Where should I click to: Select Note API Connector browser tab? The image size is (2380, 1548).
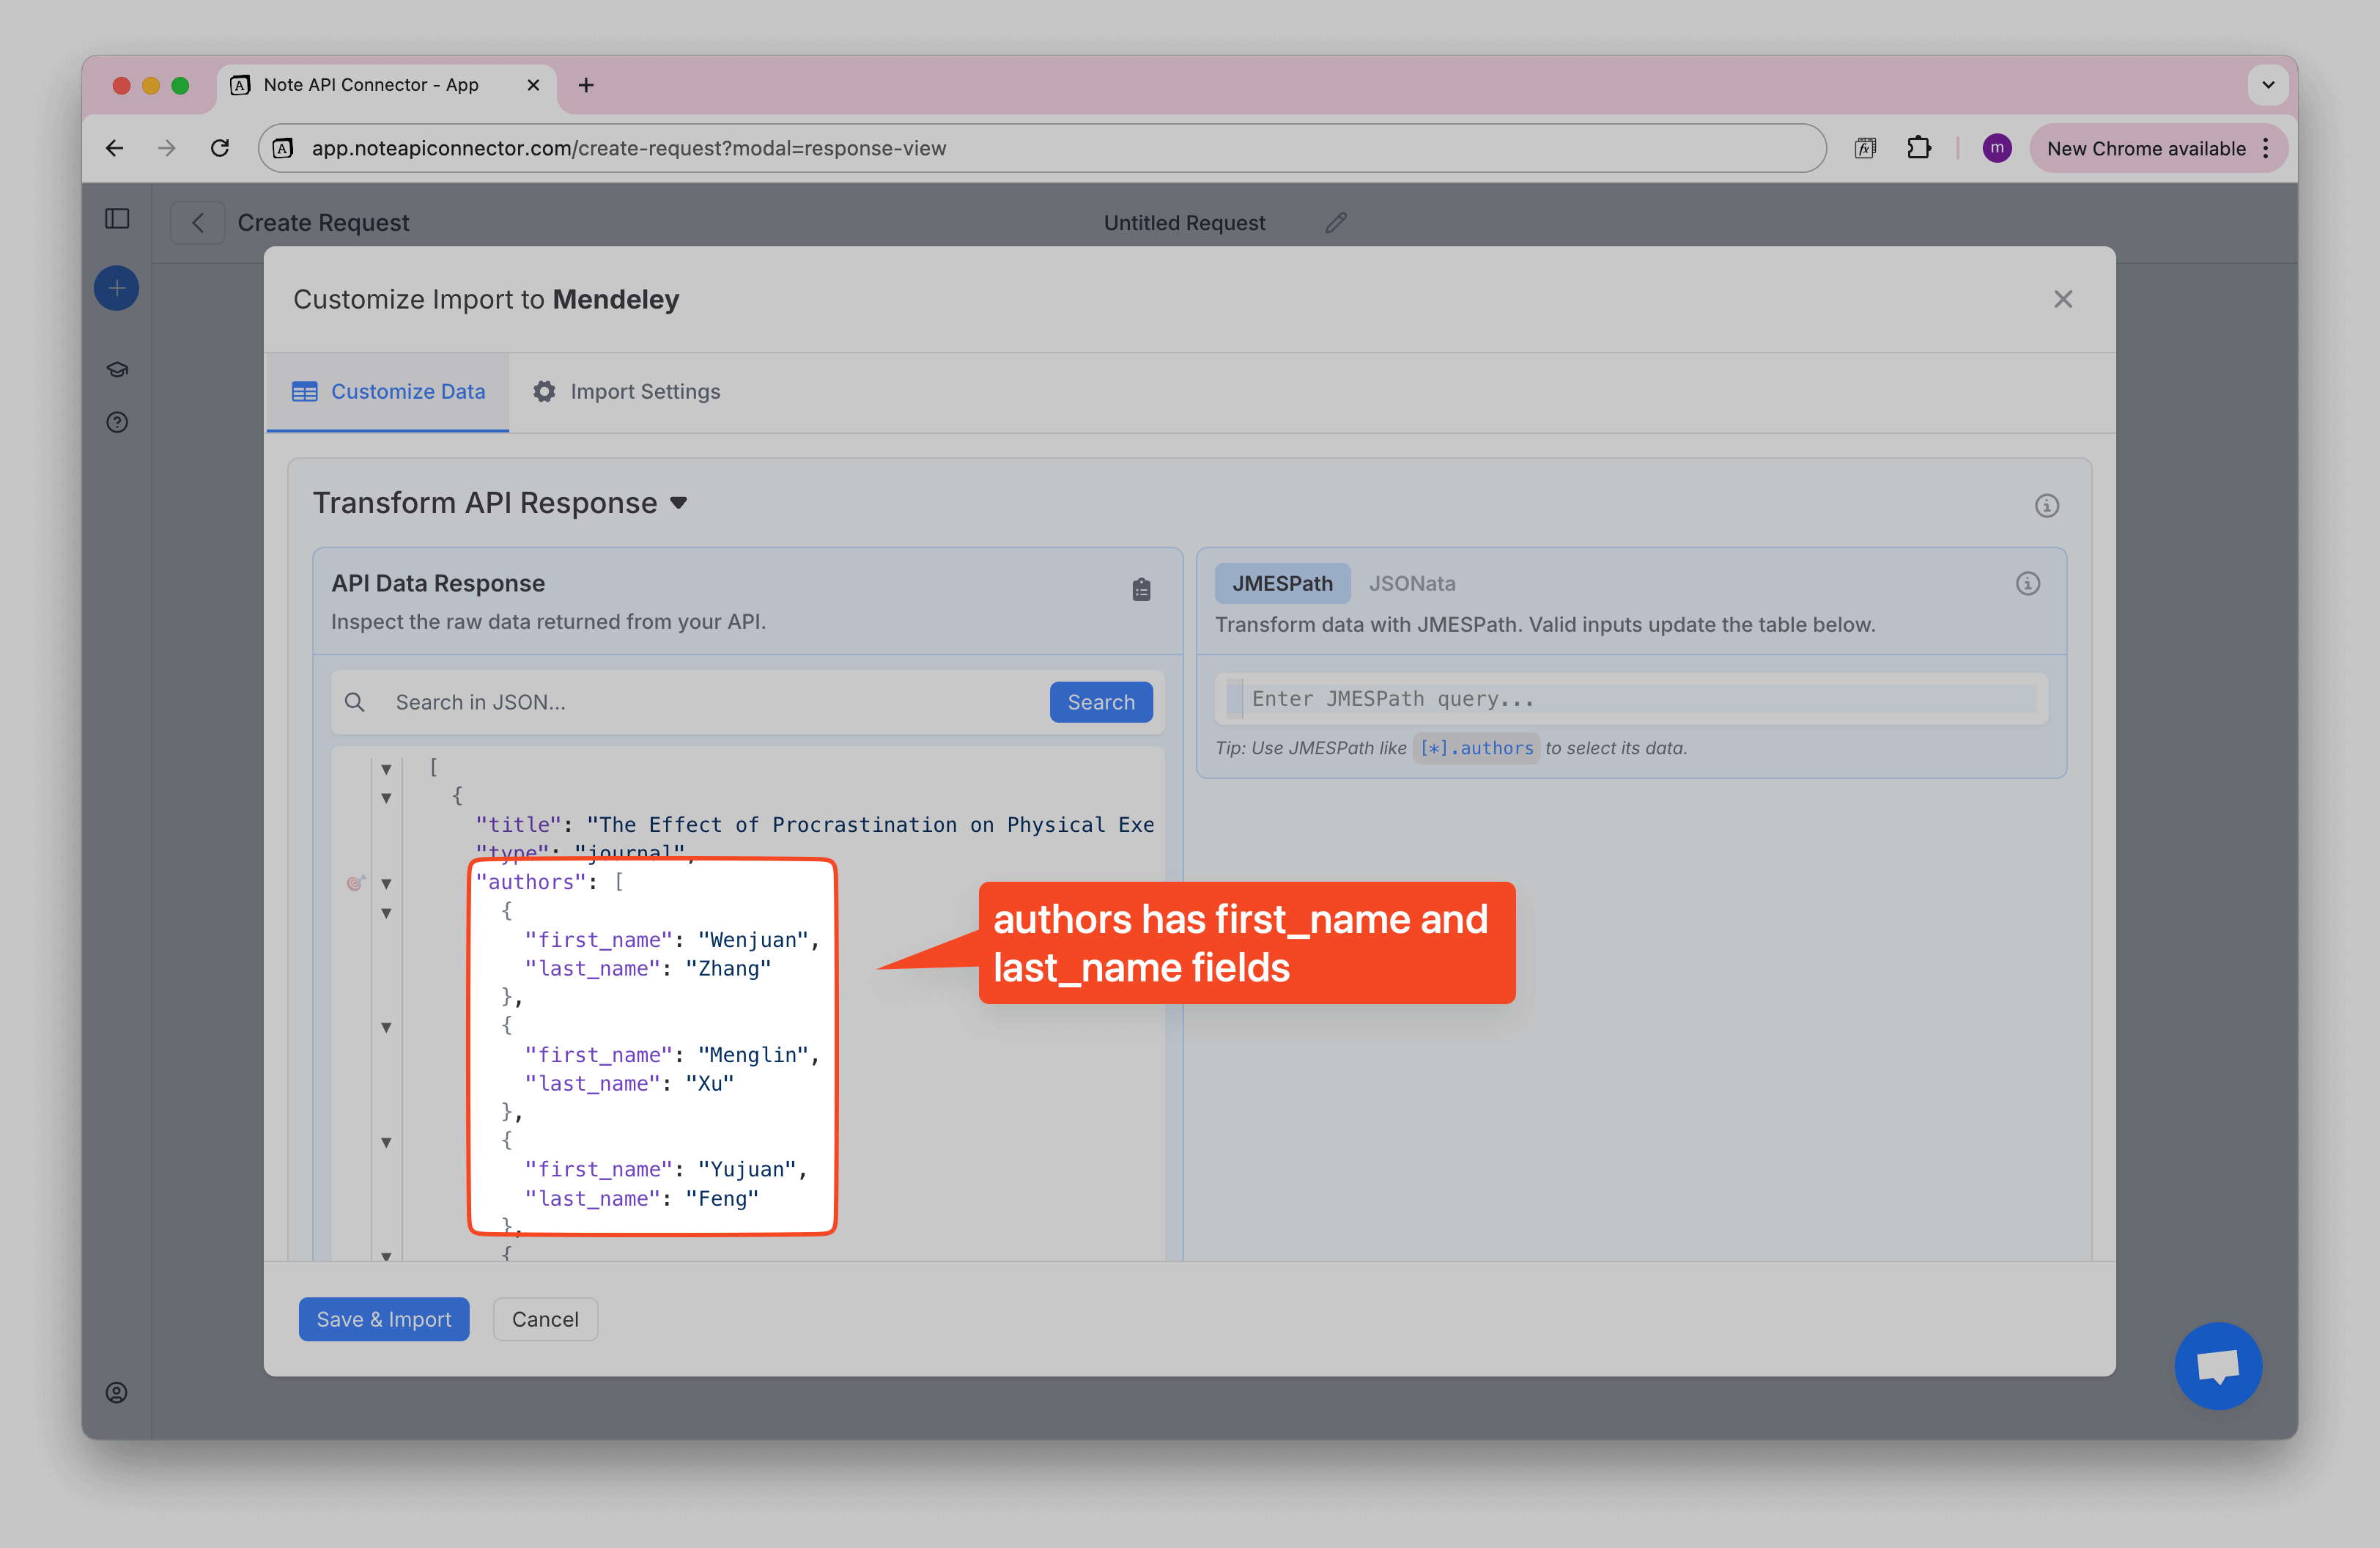385,86
